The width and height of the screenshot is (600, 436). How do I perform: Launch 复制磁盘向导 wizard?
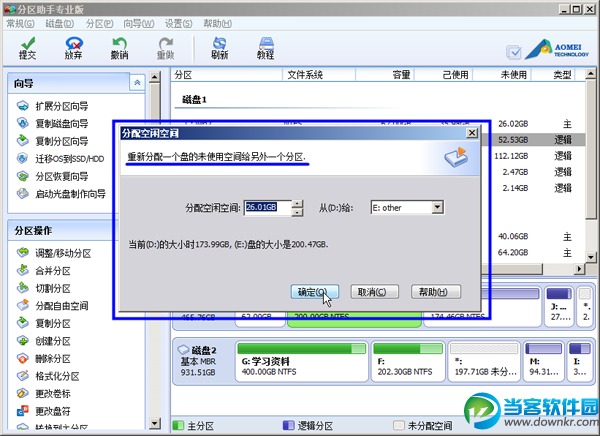(53, 123)
